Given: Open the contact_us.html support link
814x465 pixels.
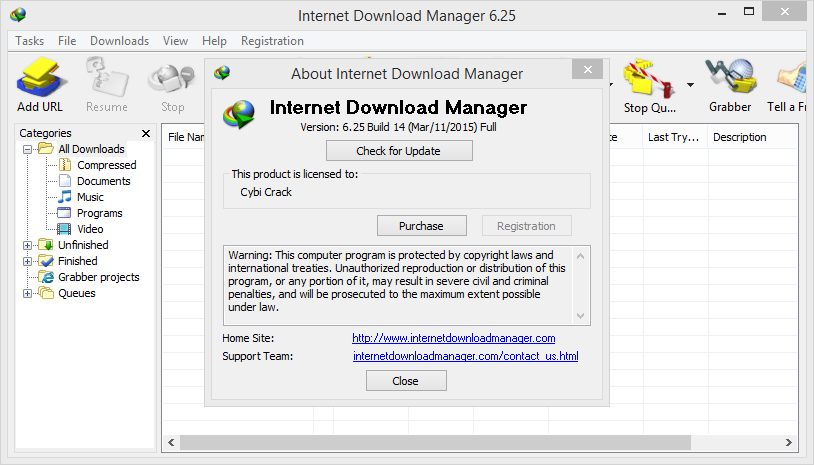Looking at the screenshot, I should click(466, 356).
